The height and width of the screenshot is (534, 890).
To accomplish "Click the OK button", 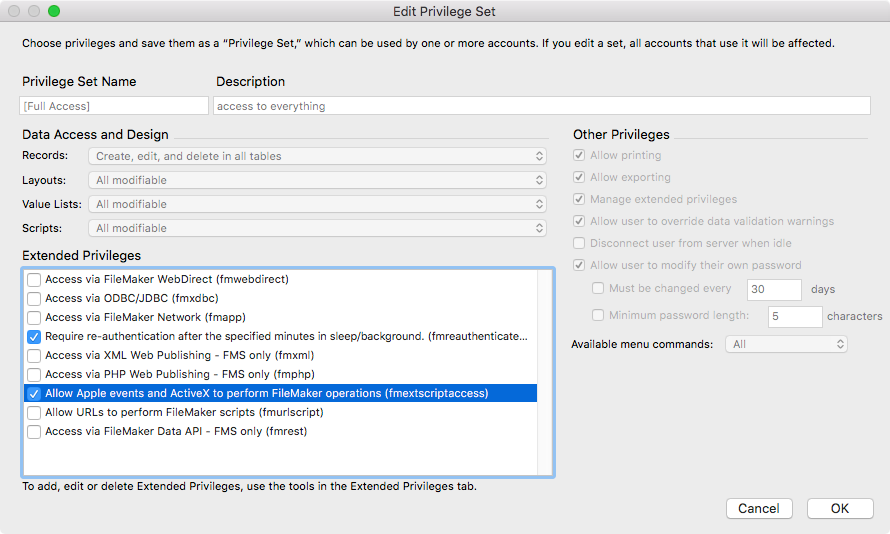I will coord(840,508).
